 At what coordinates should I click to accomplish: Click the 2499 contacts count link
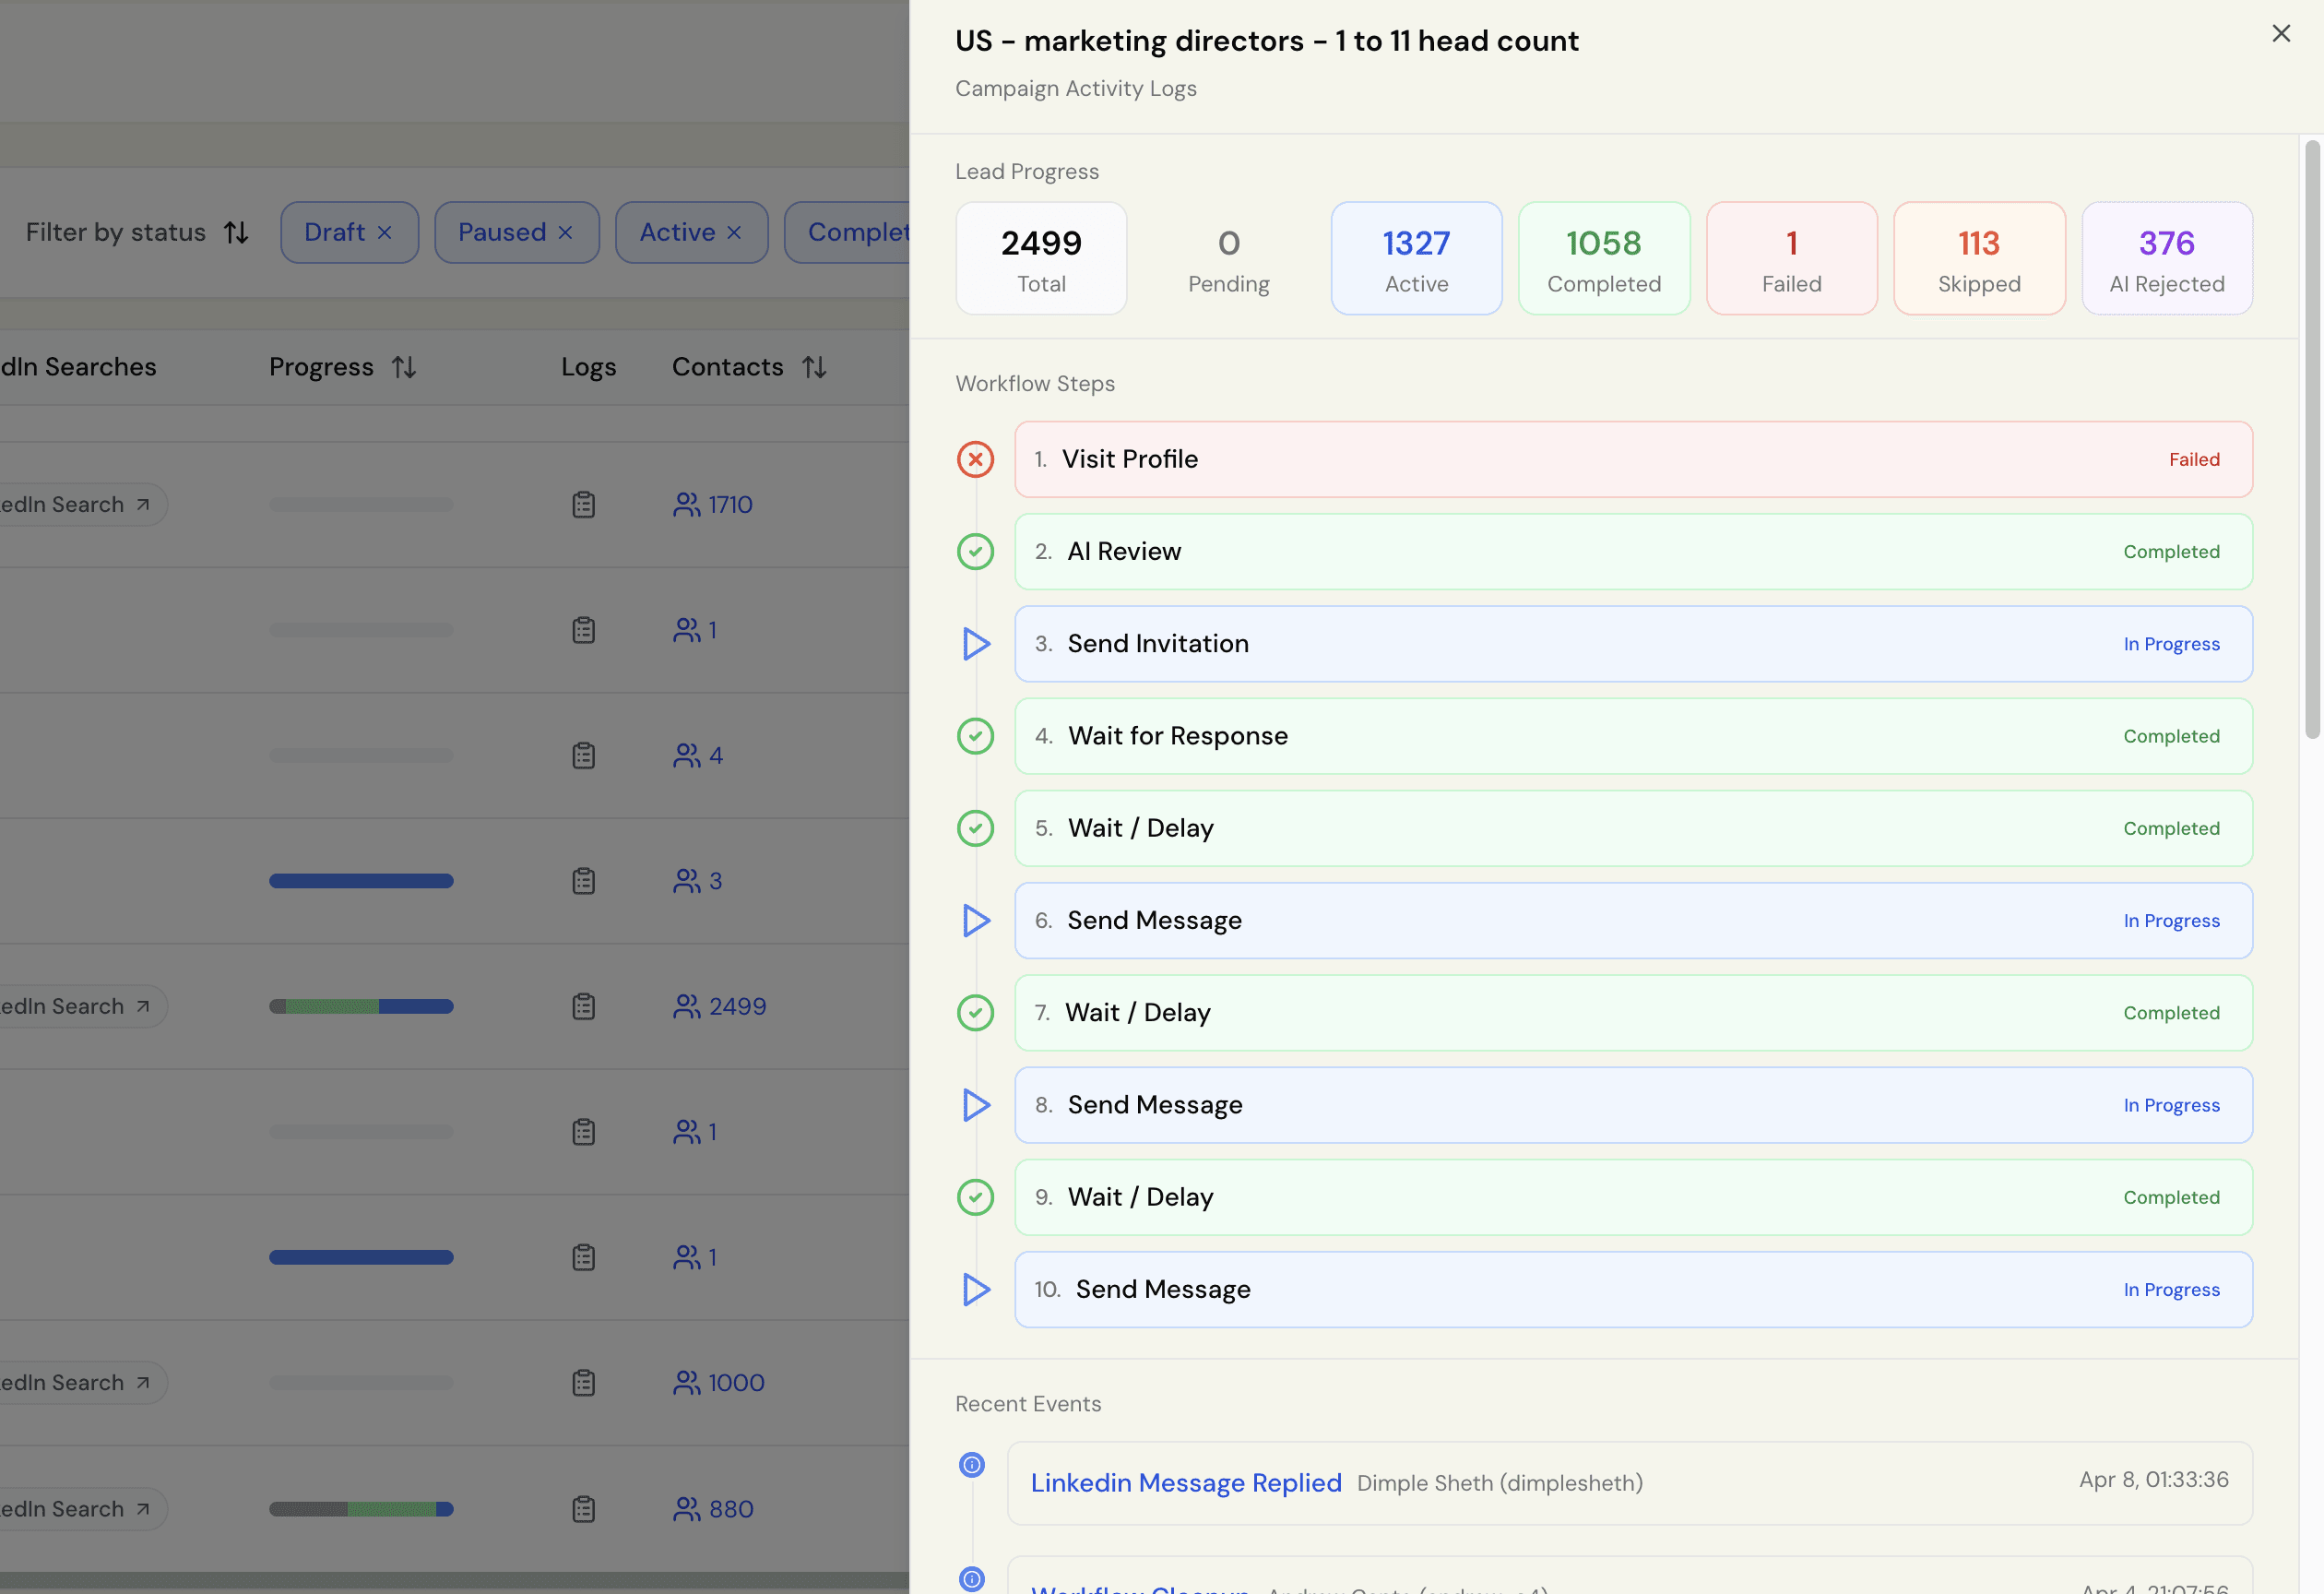tap(736, 1006)
